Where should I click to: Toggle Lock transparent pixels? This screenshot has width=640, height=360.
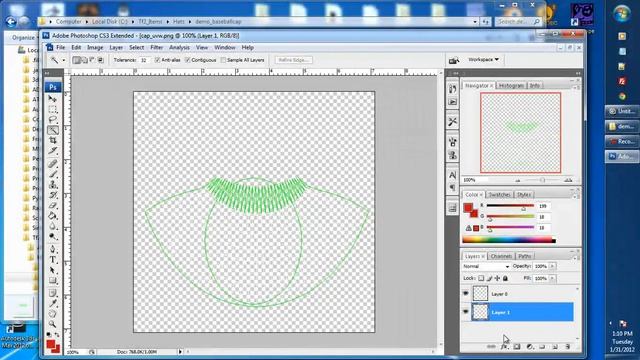tap(481, 278)
